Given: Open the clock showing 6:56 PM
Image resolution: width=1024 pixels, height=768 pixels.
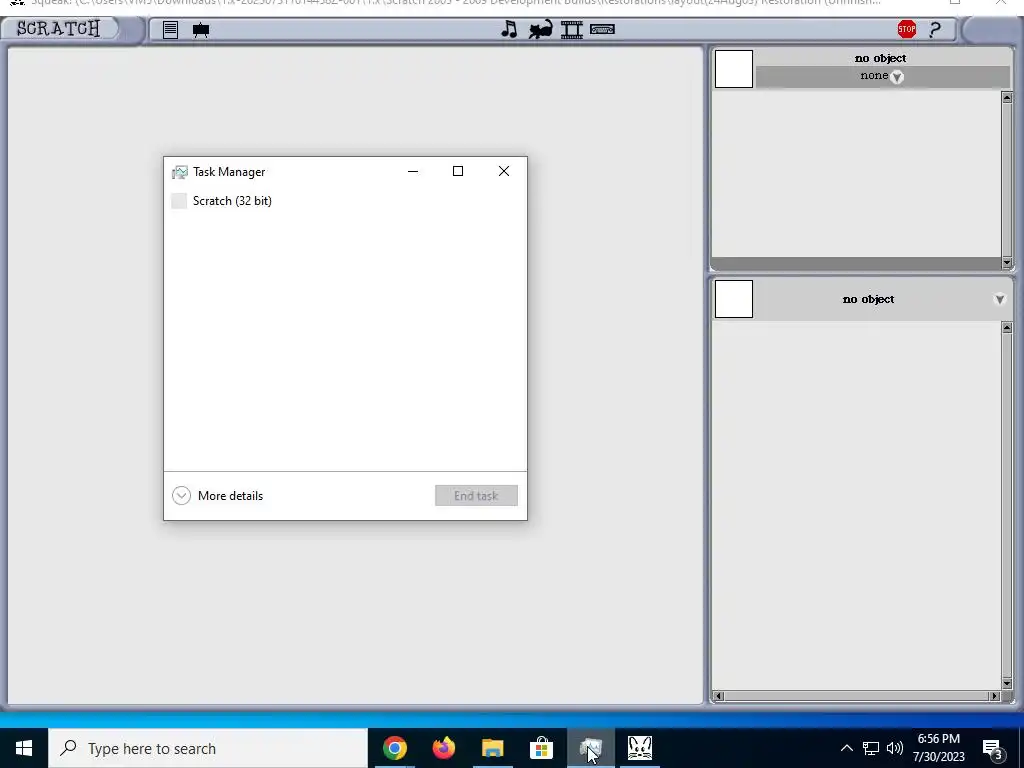Looking at the screenshot, I should (938, 748).
